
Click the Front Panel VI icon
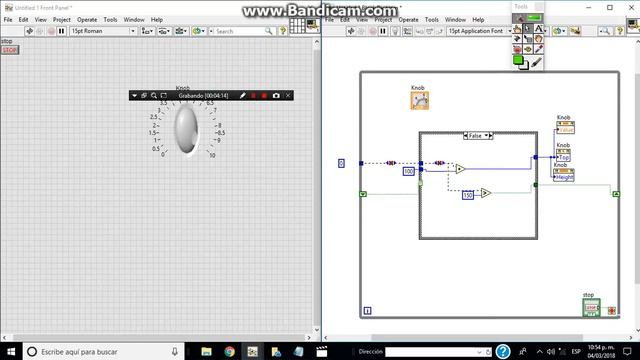pos(313,25)
